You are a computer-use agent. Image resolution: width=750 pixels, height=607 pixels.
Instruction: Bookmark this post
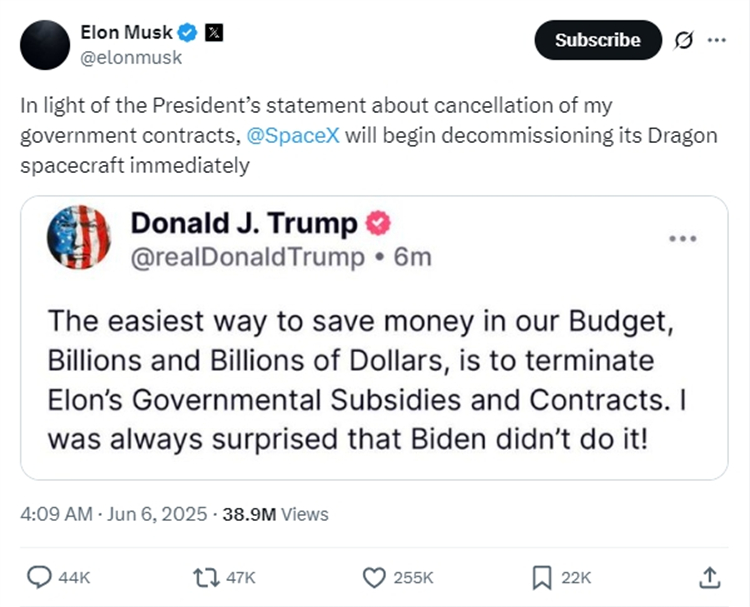point(542,576)
